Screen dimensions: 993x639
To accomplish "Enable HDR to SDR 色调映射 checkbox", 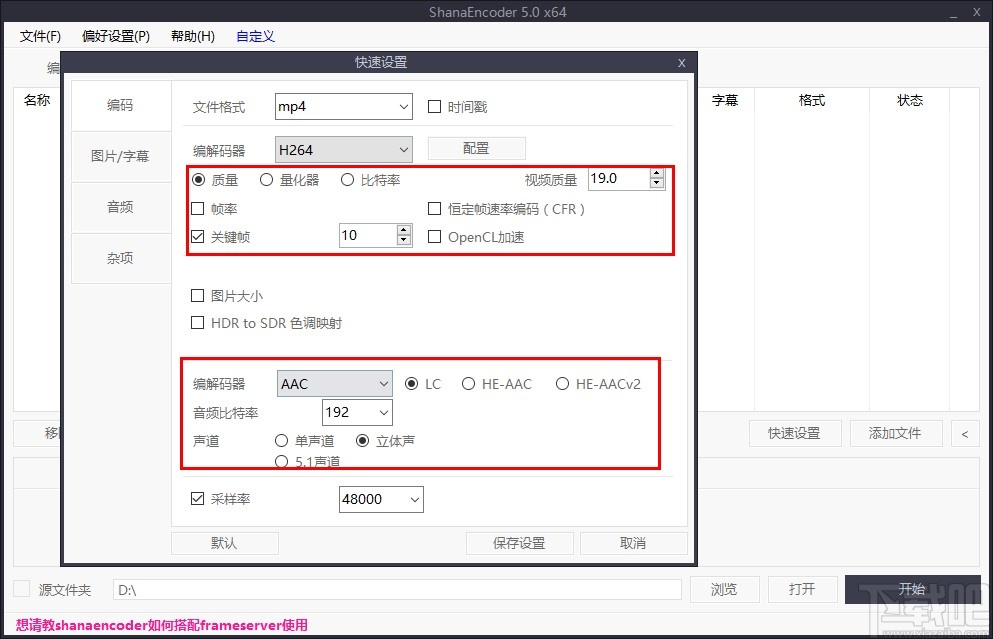I will [x=198, y=323].
